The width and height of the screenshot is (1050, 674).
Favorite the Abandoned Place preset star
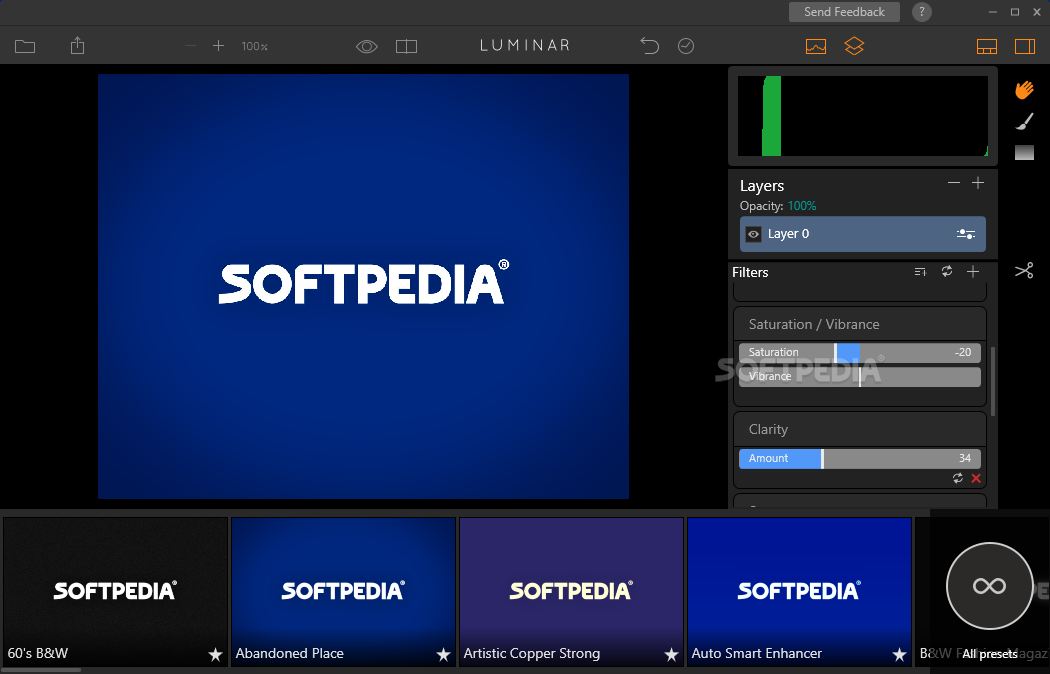click(x=443, y=654)
